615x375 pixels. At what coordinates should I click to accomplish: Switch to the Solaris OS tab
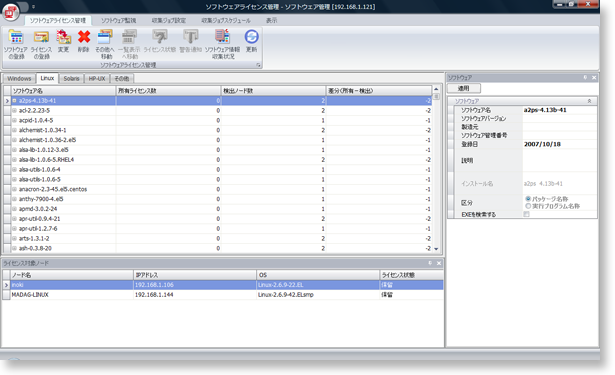[71, 78]
